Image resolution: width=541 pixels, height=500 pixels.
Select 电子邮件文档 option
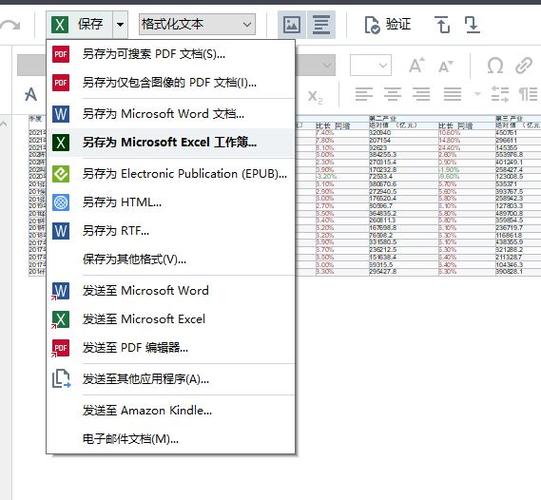[x=171, y=439]
